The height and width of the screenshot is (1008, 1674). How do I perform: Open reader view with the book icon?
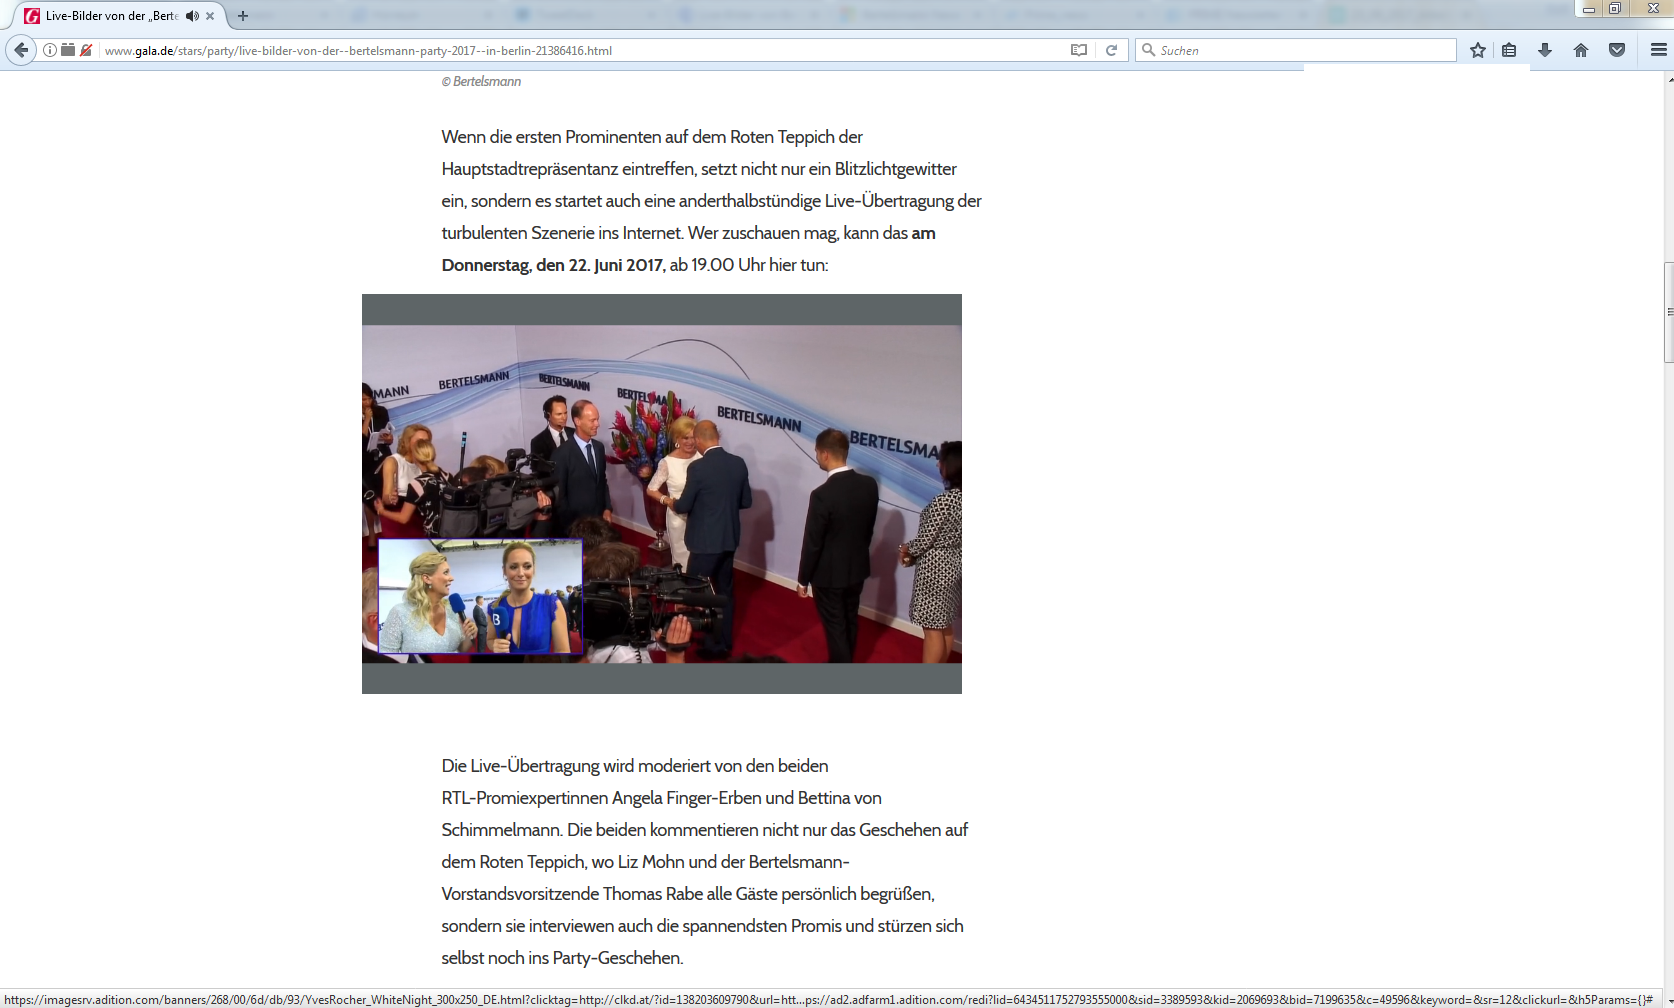tap(1079, 50)
